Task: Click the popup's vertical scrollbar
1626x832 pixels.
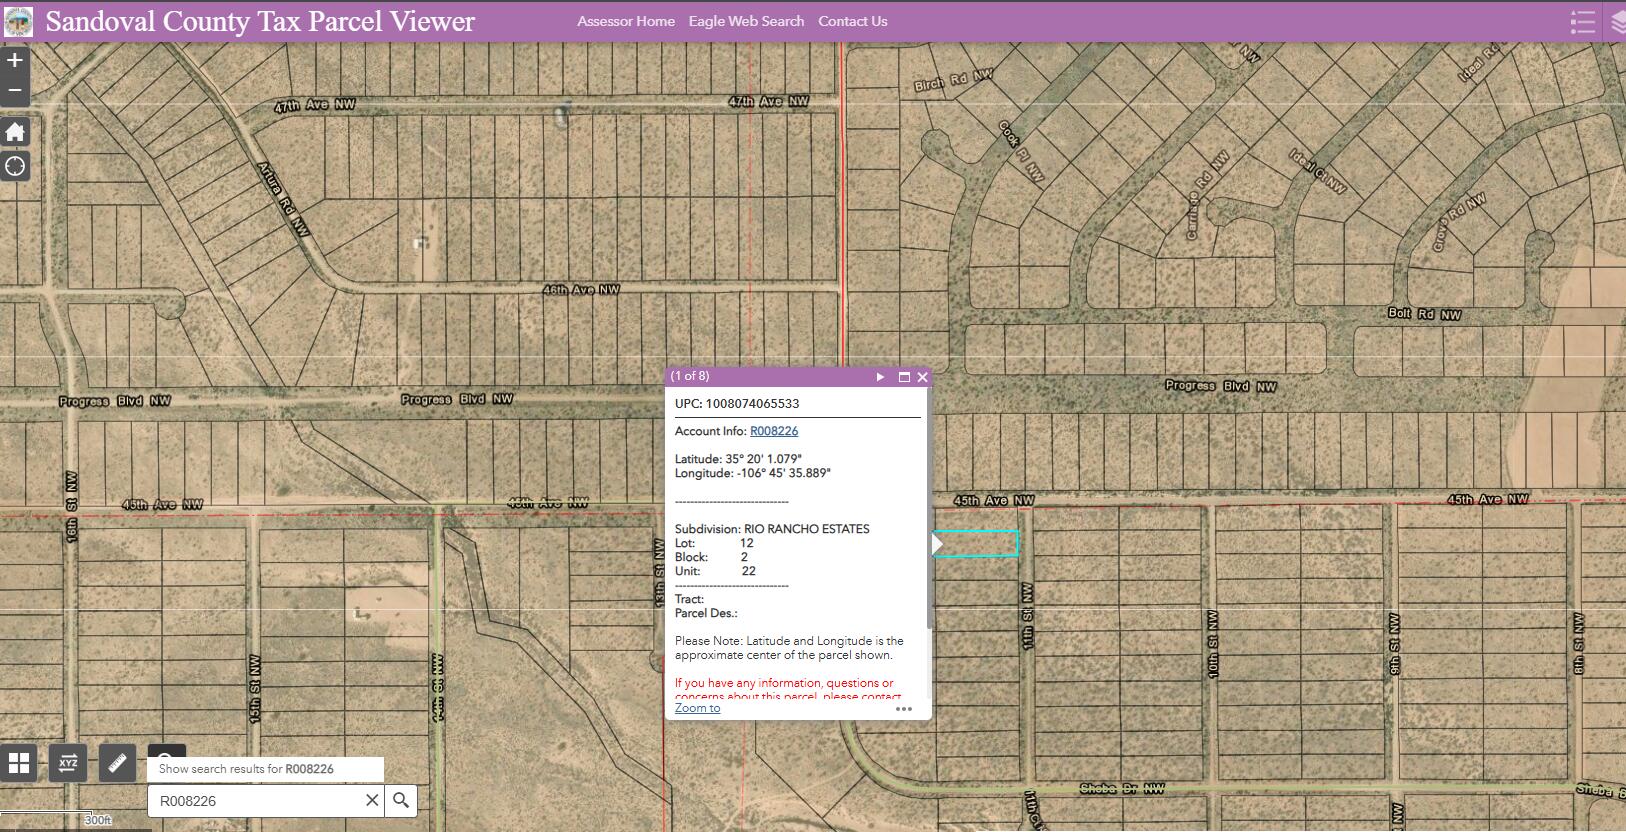Action: 930,510
